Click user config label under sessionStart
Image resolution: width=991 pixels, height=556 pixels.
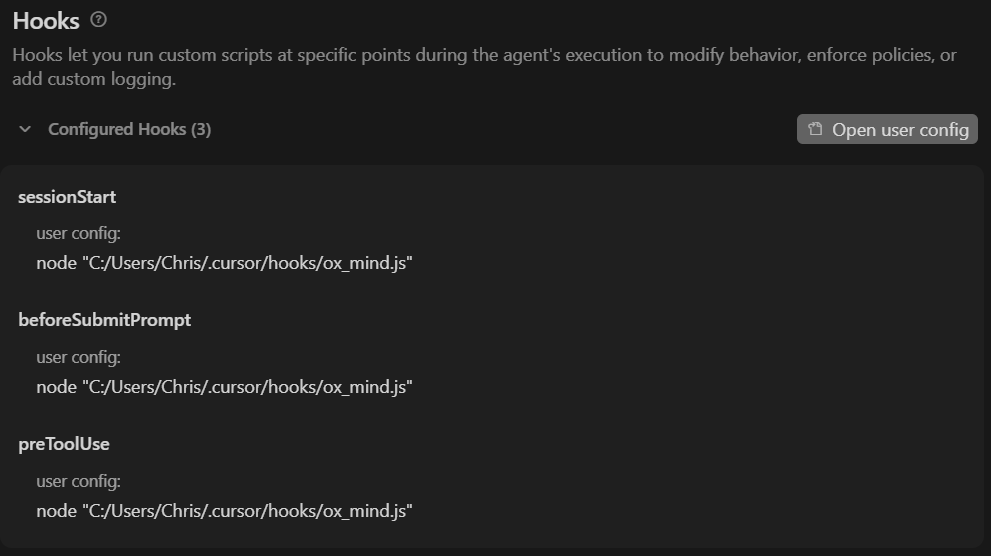78,233
